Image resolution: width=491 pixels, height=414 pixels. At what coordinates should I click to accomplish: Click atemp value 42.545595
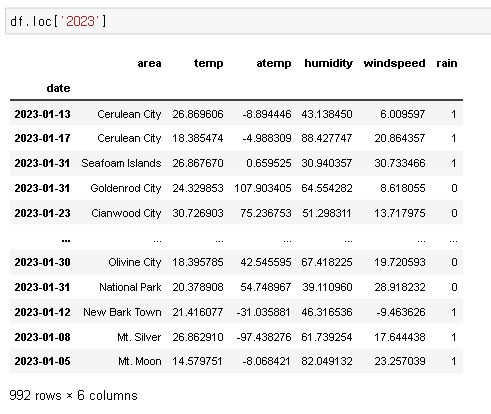click(266, 262)
